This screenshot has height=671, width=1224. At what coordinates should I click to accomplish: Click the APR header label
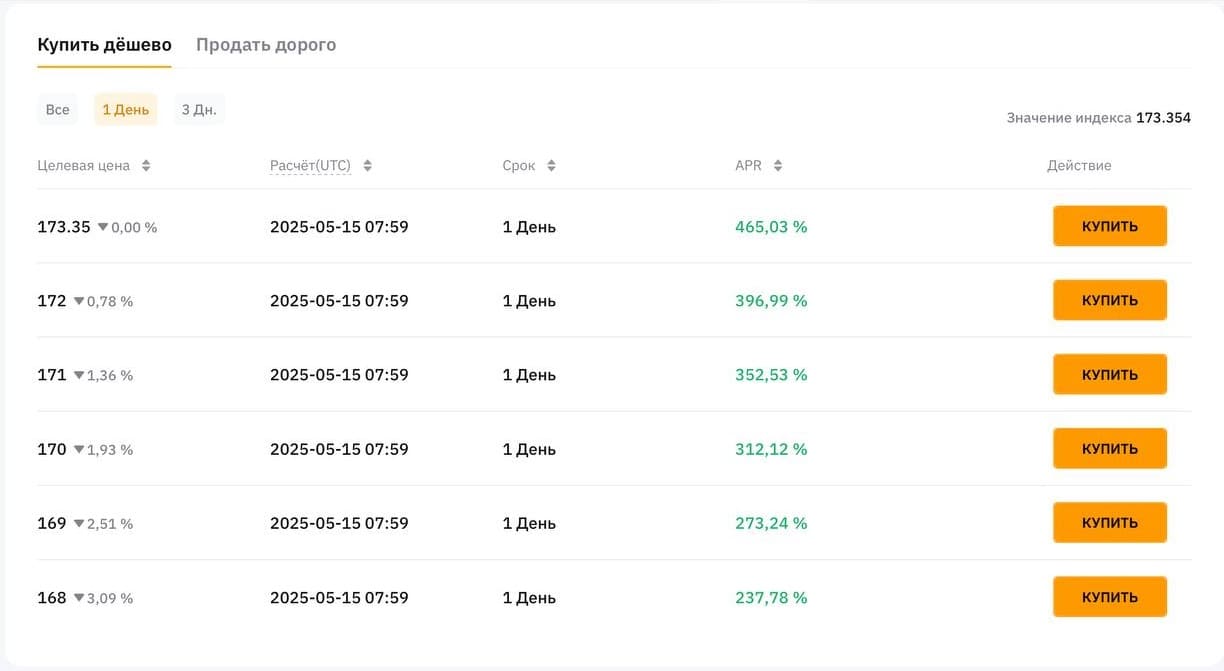point(748,166)
